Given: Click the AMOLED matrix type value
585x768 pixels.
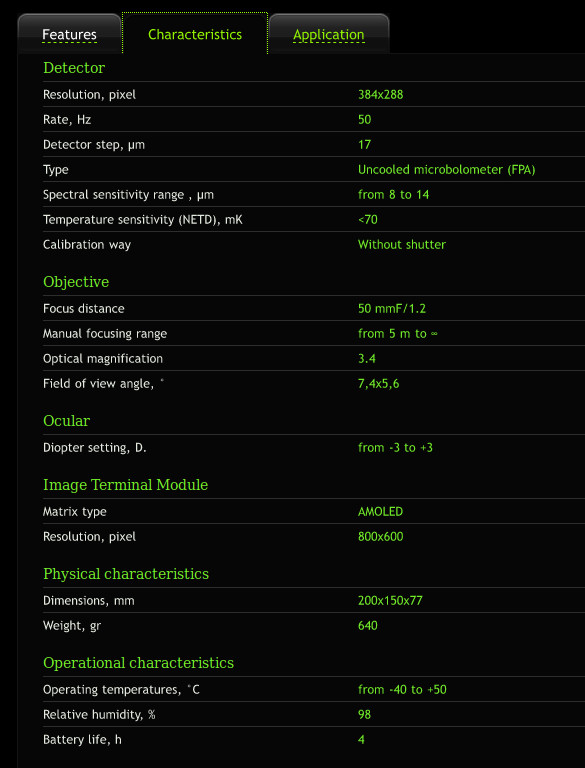Looking at the screenshot, I should coord(380,512).
